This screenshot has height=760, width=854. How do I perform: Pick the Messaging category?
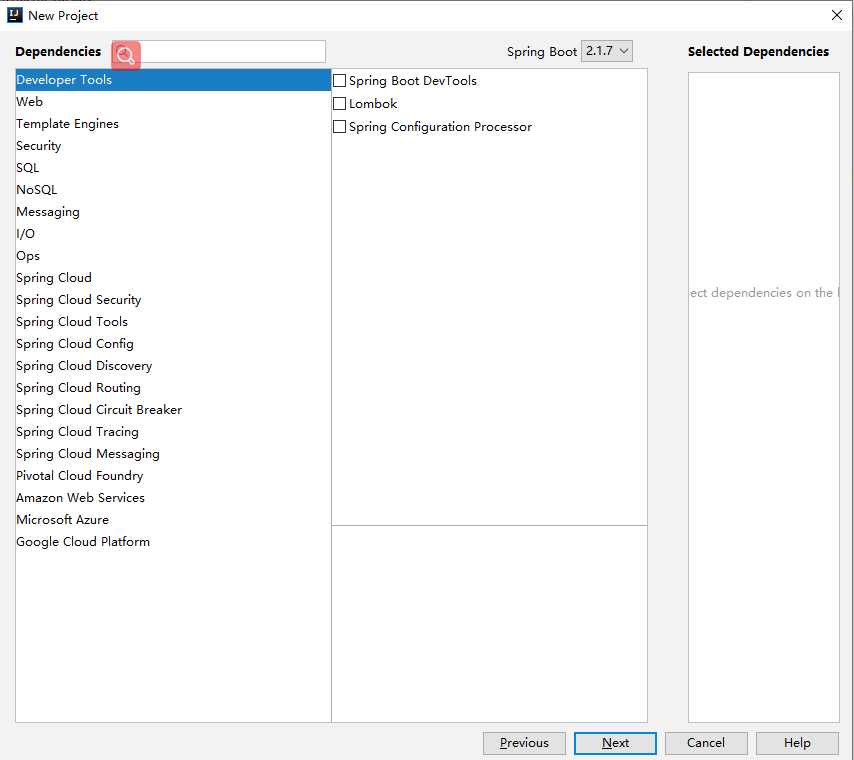pos(173,211)
